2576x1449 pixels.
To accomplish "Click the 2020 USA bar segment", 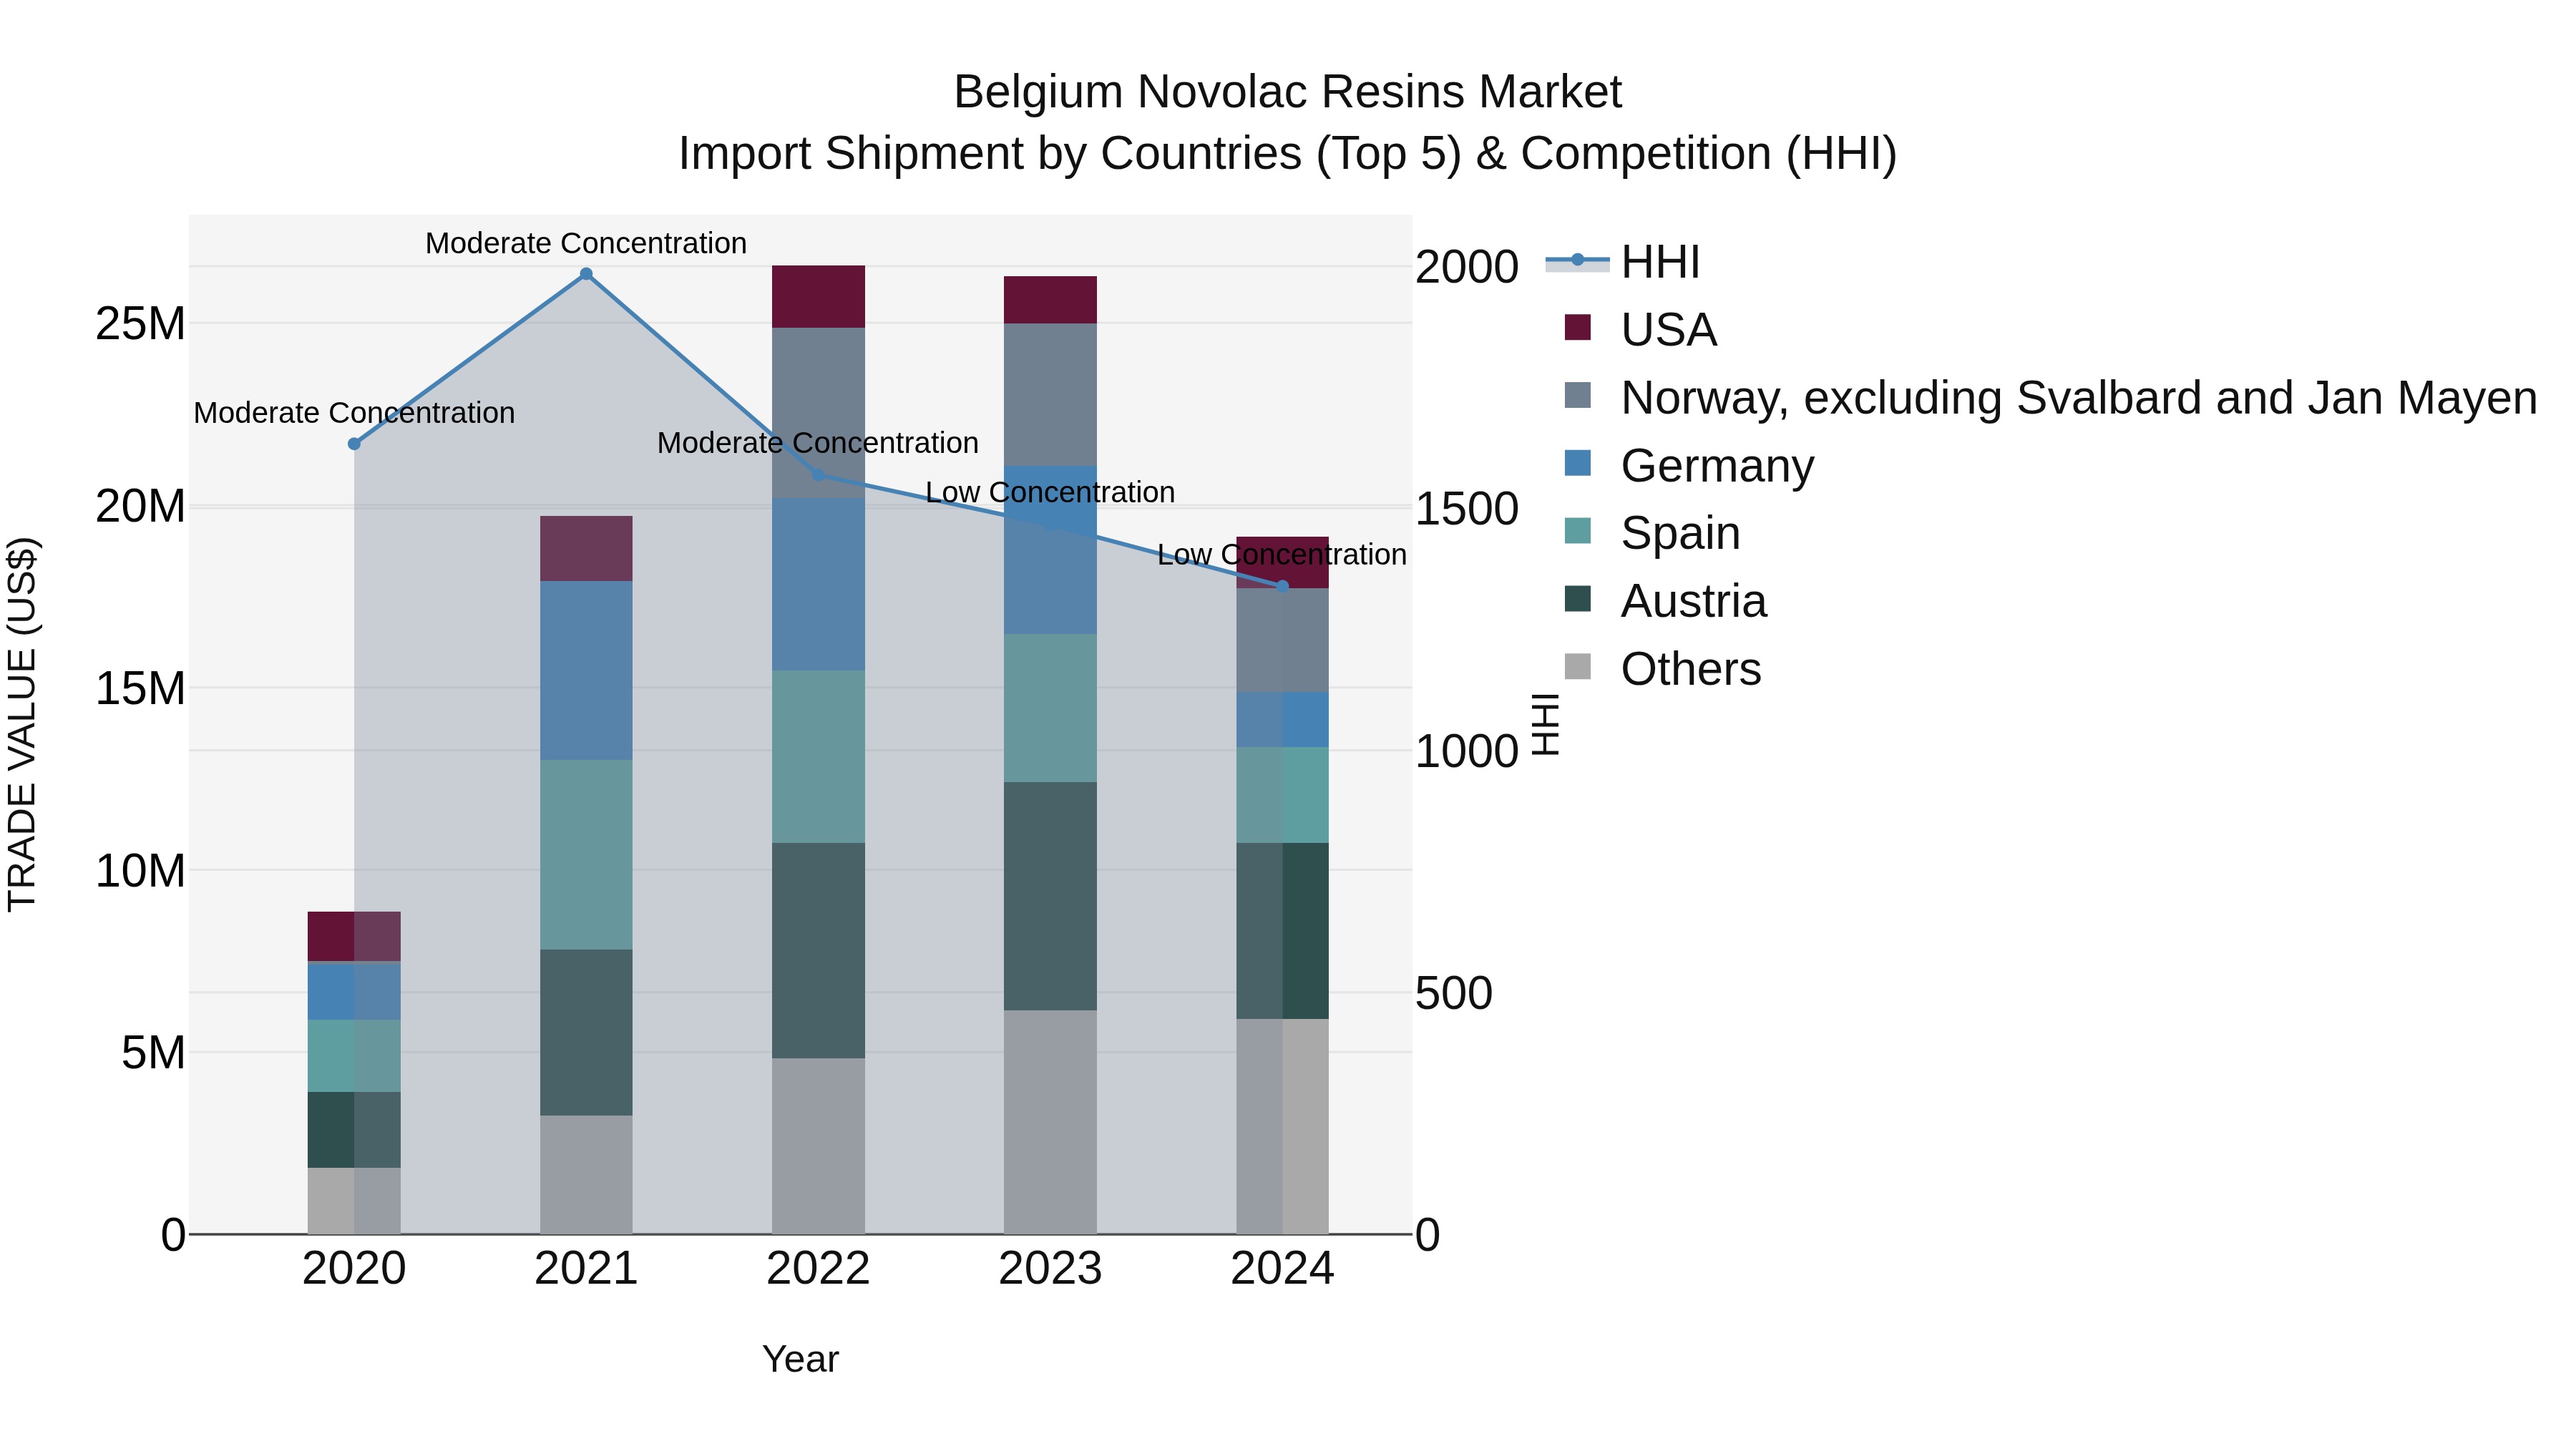I will click(x=354, y=937).
